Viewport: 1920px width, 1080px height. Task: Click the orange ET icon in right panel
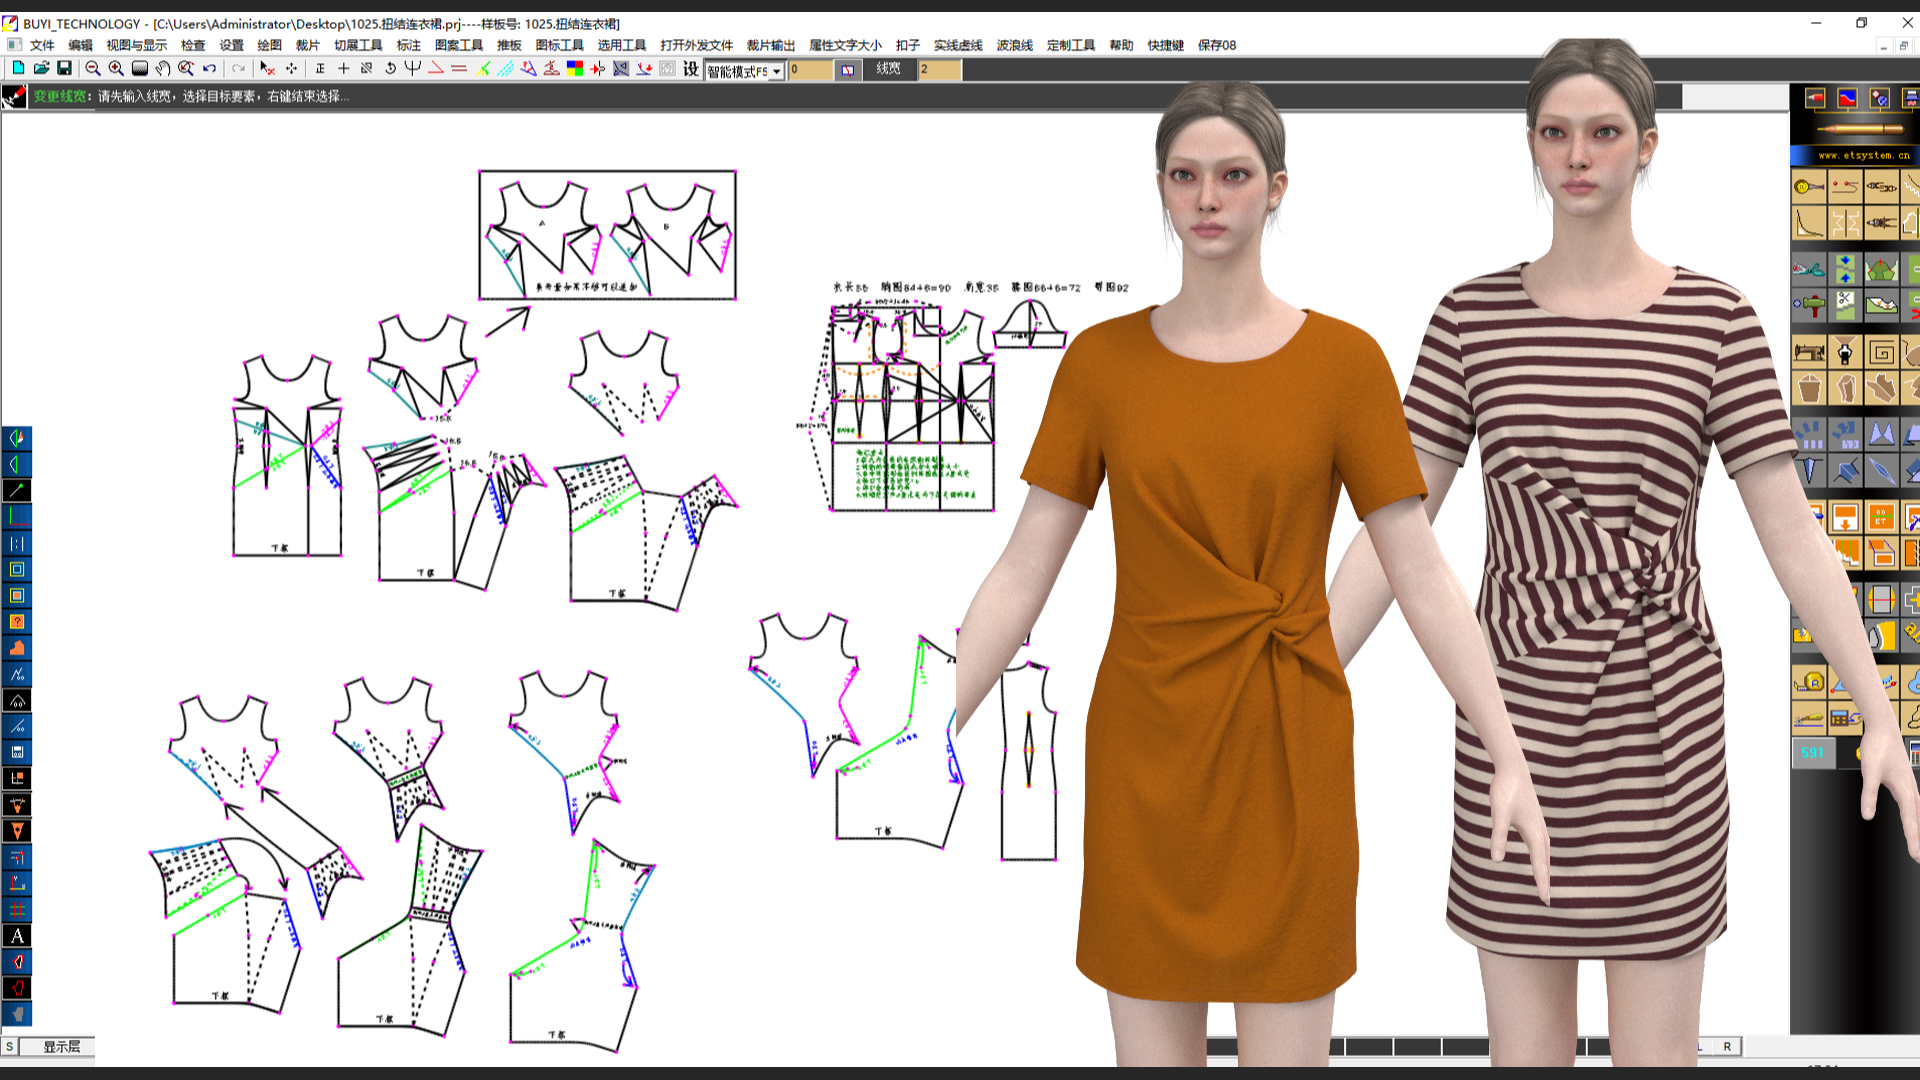(1881, 518)
